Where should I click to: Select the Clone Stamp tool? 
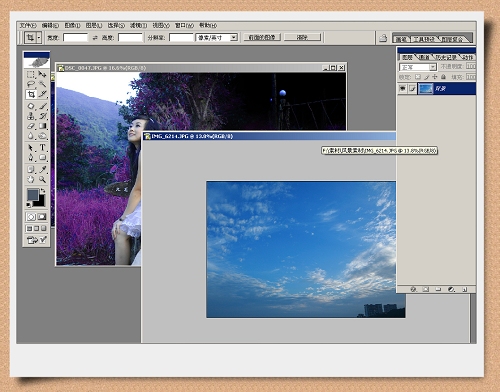click(x=31, y=116)
